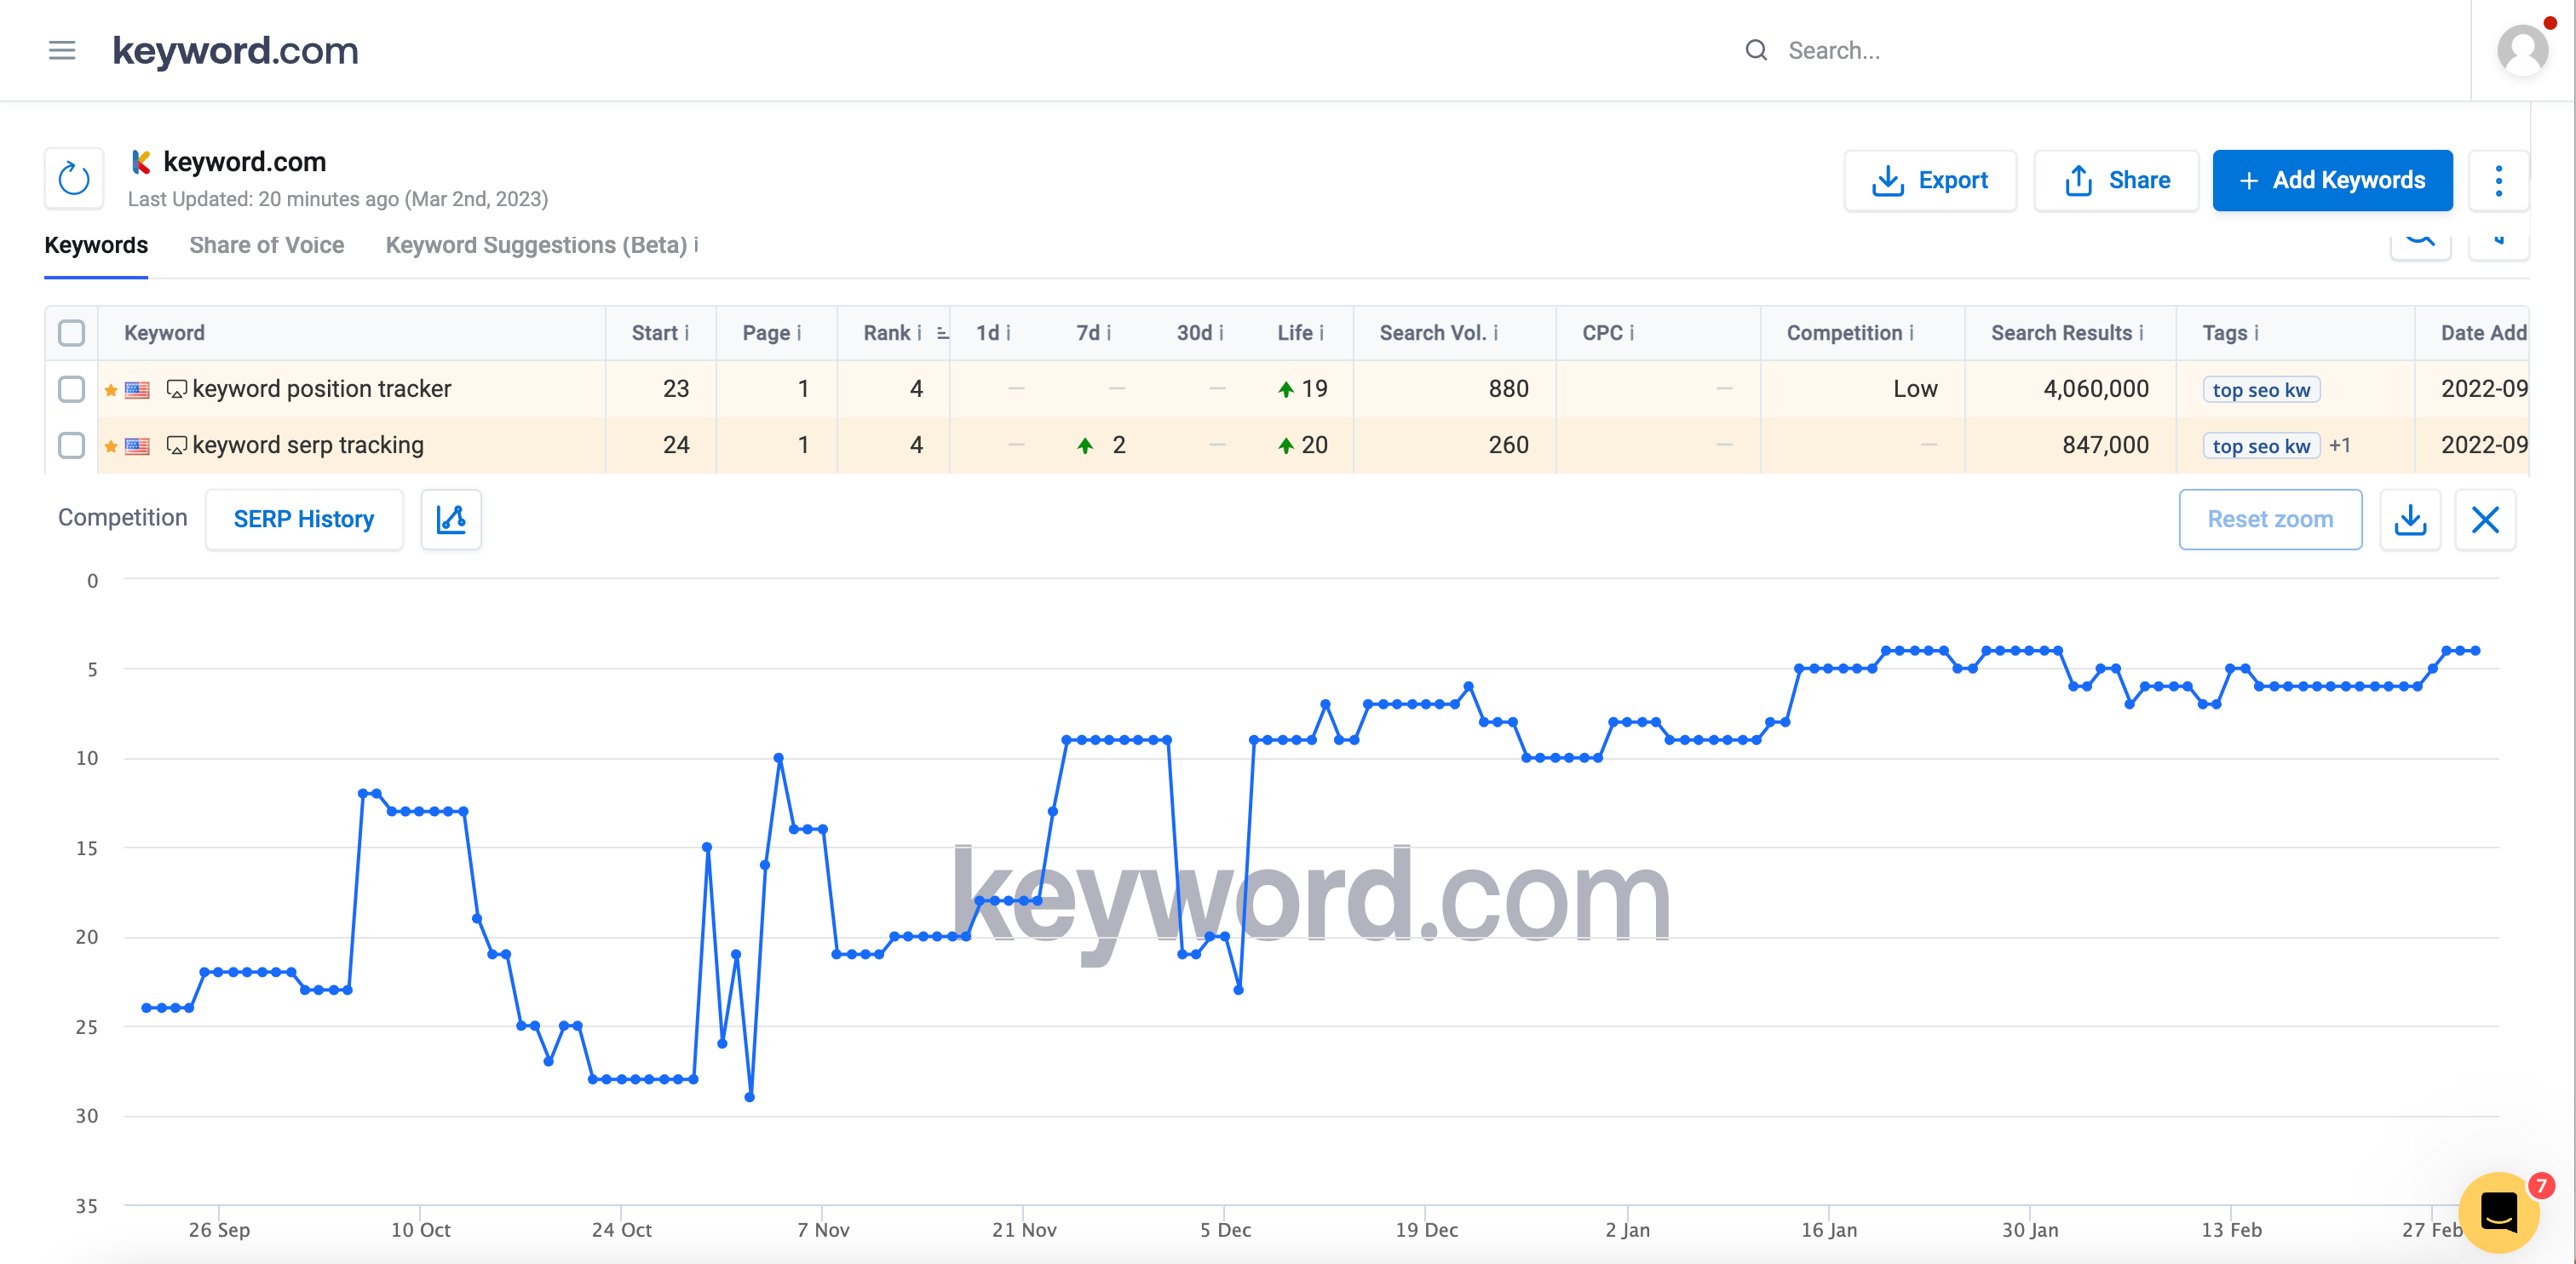Check the keyword position tracker row
This screenshot has width=2576, height=1264.
click(x=71, y=389)
